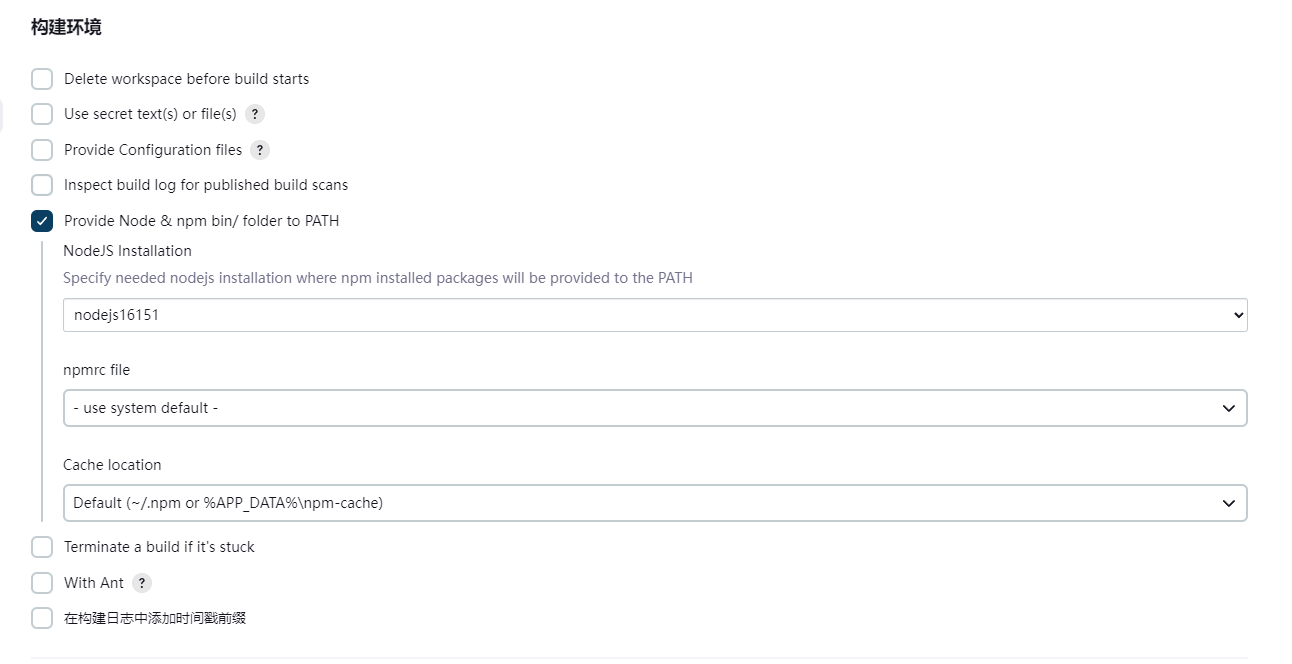Enable Terminate a build if it's stuck
The width and height of the screenshot is (1292, 664).
pos(42,547)
